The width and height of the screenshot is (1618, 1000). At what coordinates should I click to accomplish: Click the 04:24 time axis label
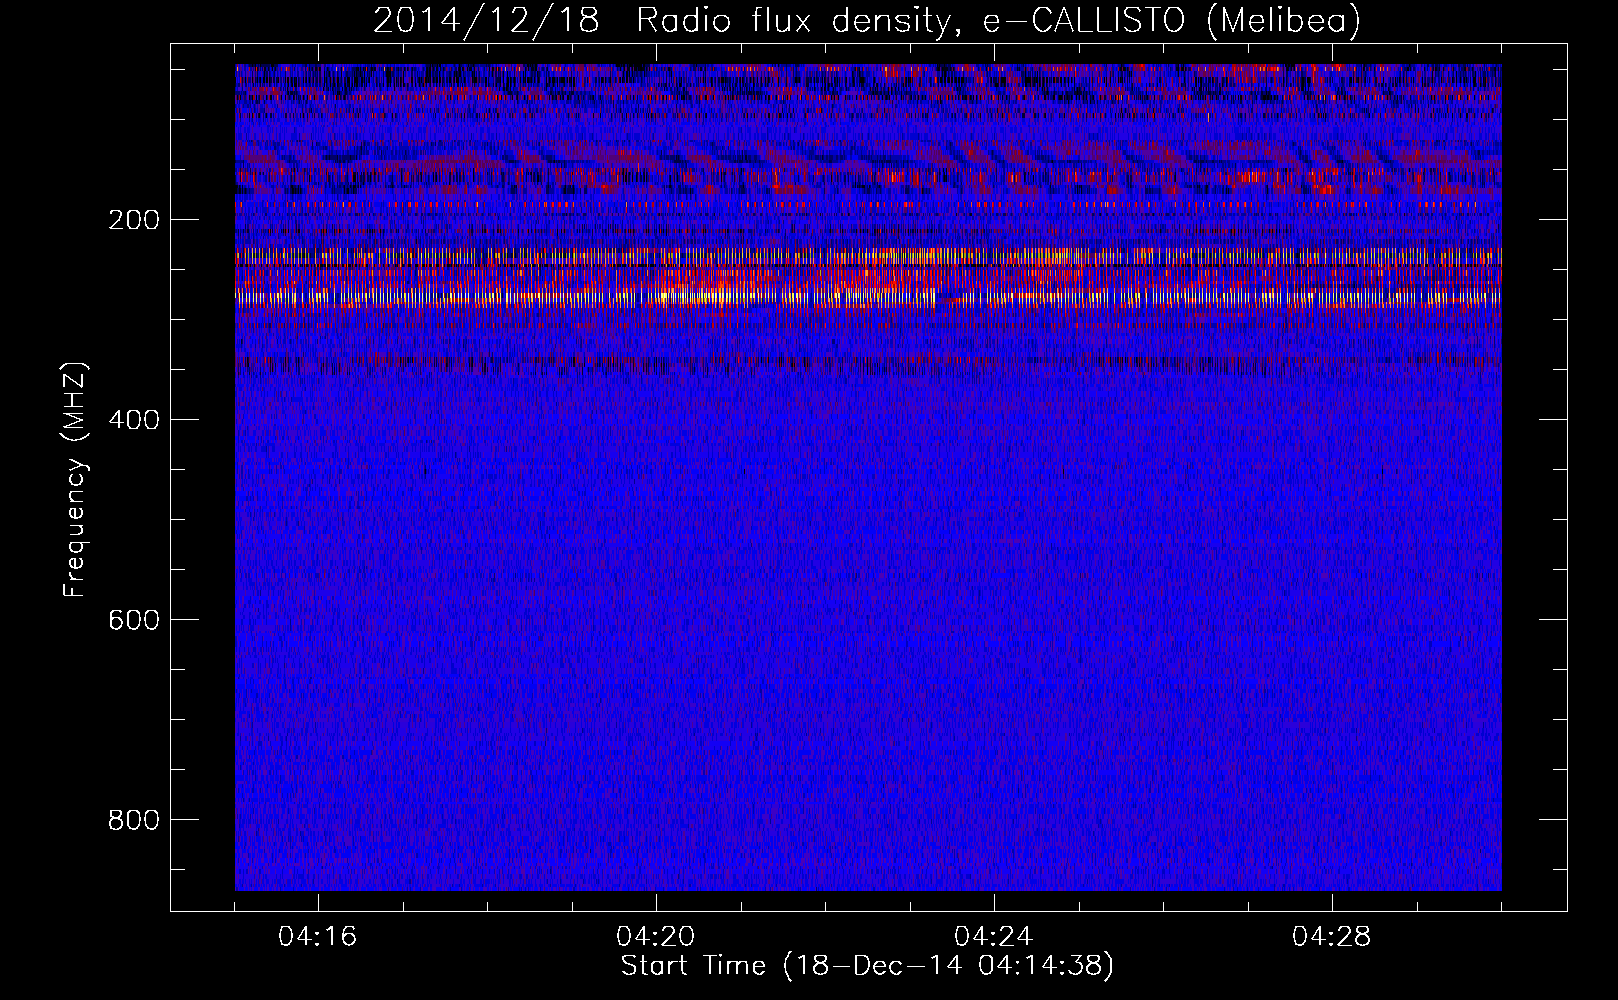coord(994,937)
